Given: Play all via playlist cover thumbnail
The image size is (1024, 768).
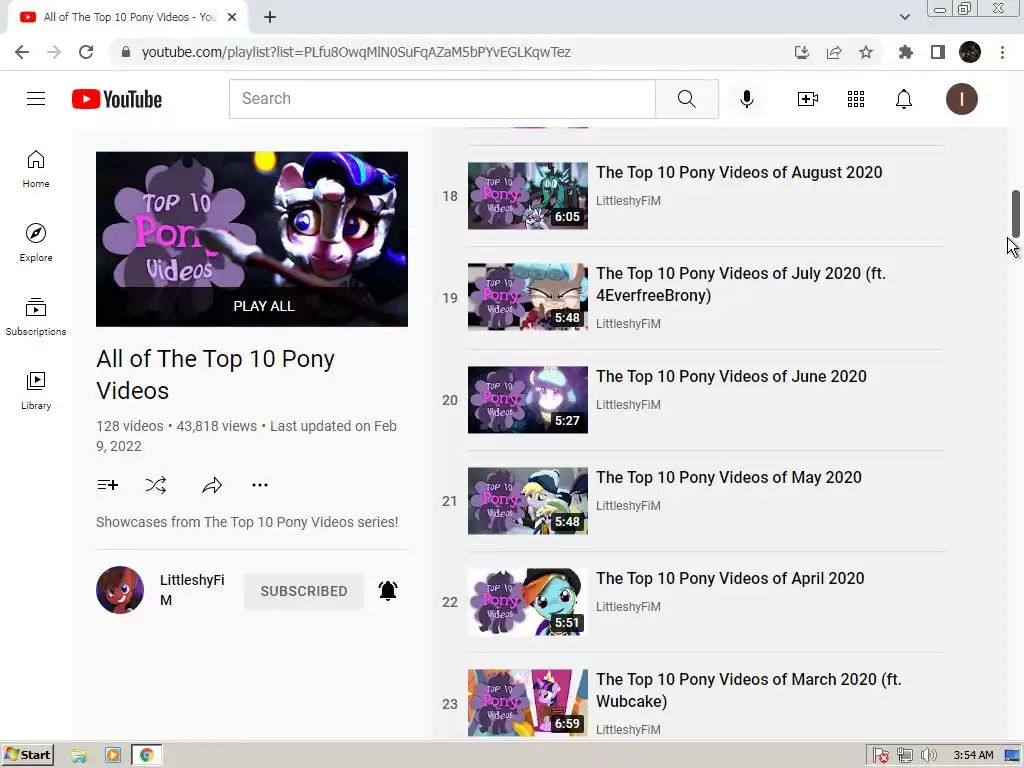Looking at the screenshot, I should [252, 239].
